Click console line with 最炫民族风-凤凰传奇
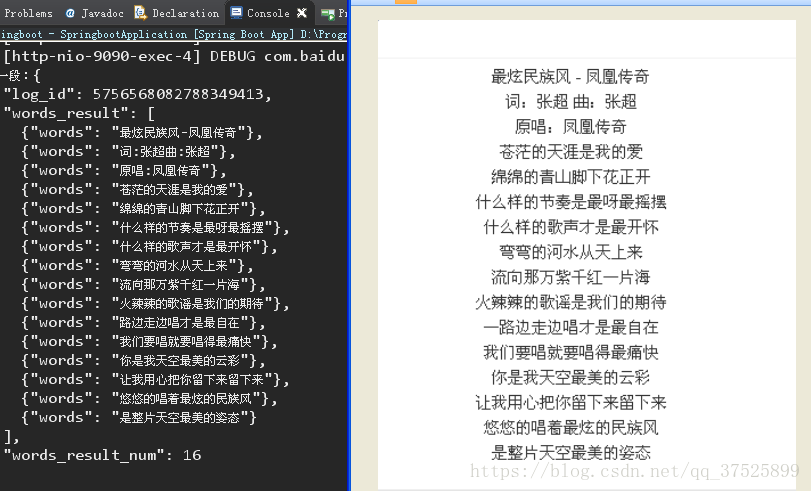The image size is (811, 491). click(142, 132)
